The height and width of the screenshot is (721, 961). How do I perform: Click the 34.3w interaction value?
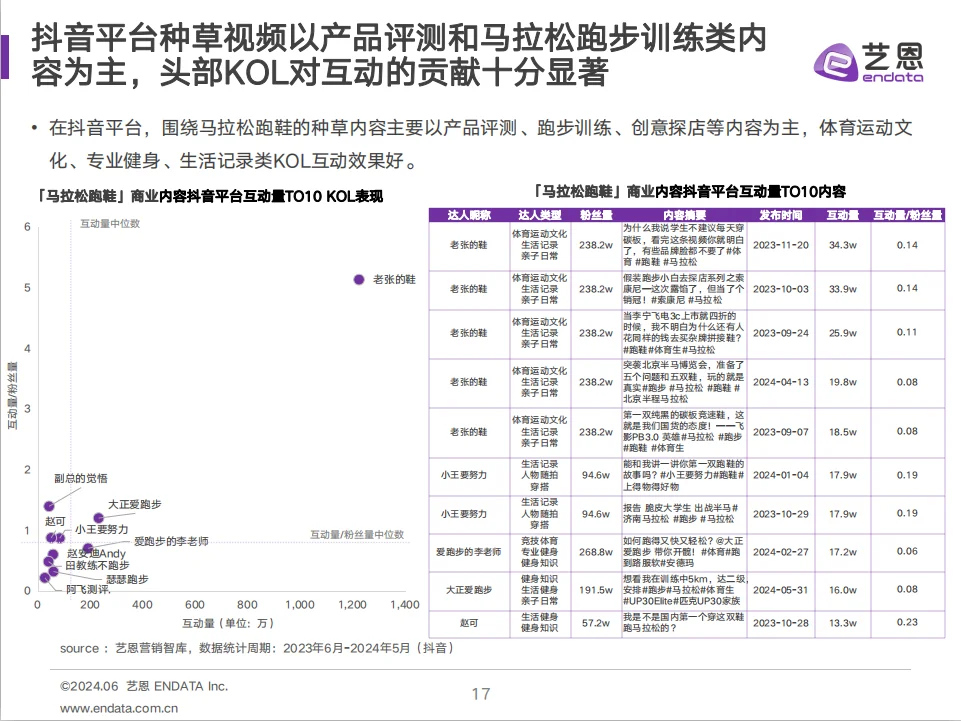point(843,245)
